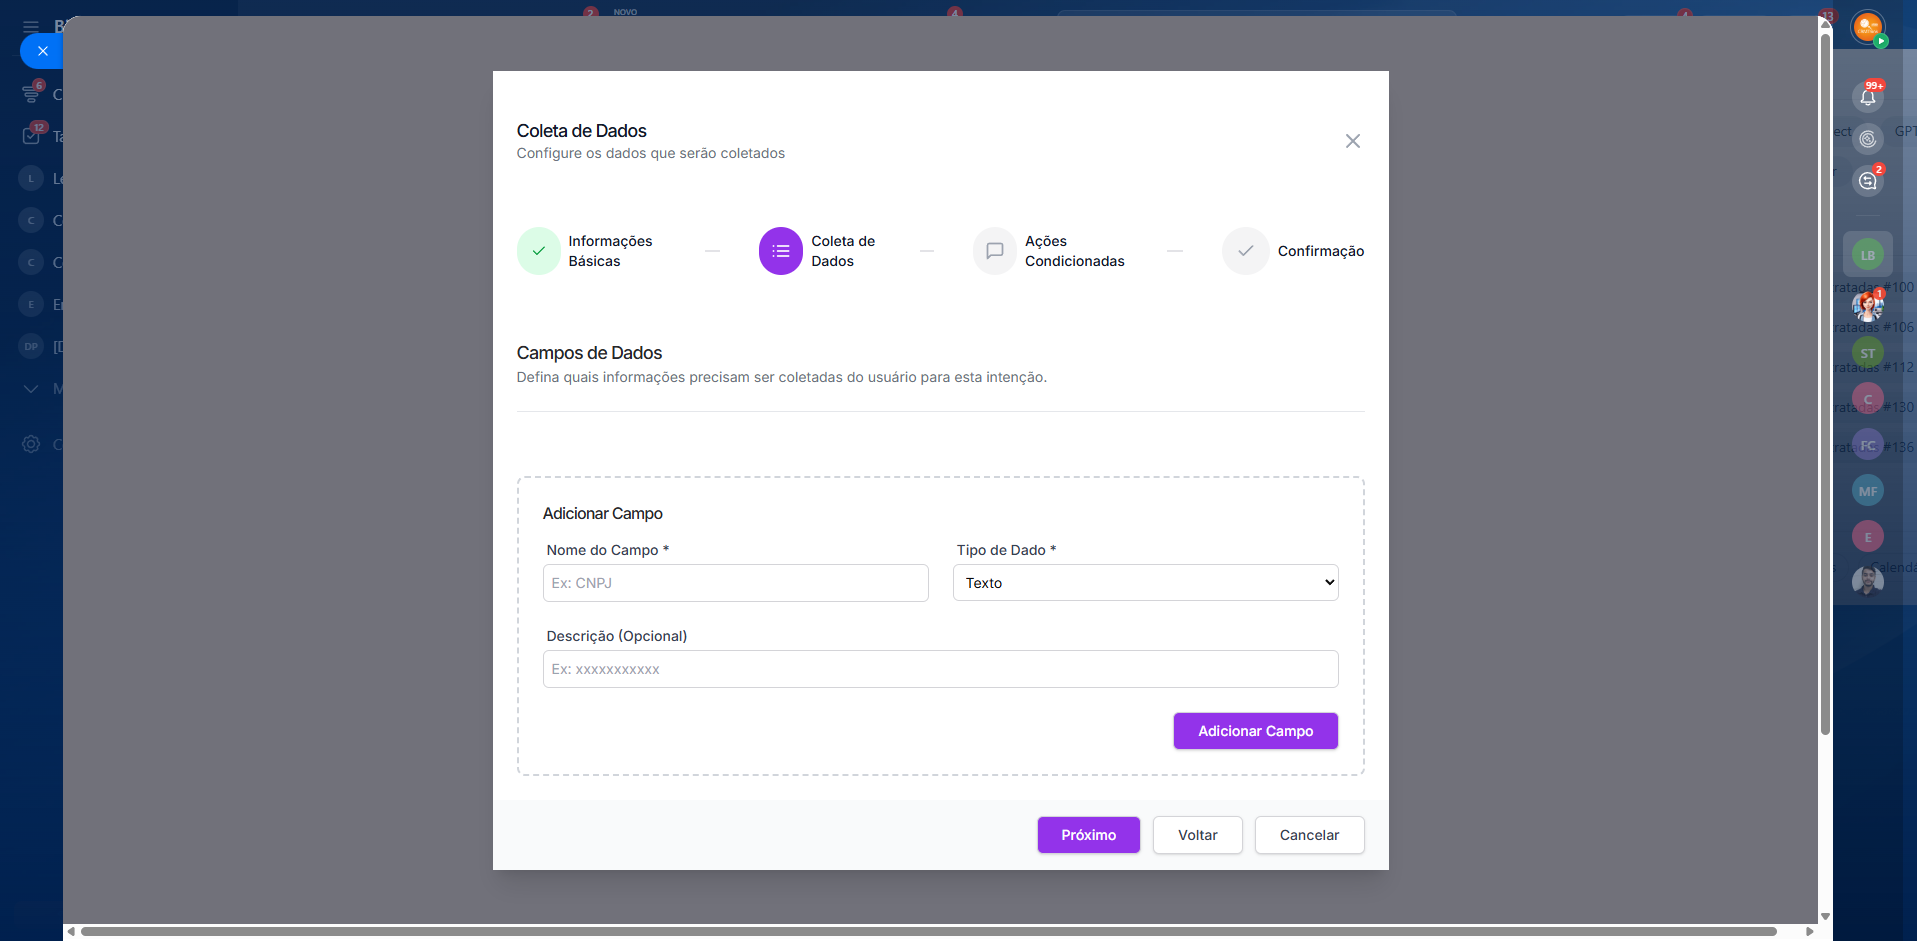The width and height of the screenshot is (1917, 941).
Task: Open the chat icon with 2 badge
Action: click(1867, 181)
